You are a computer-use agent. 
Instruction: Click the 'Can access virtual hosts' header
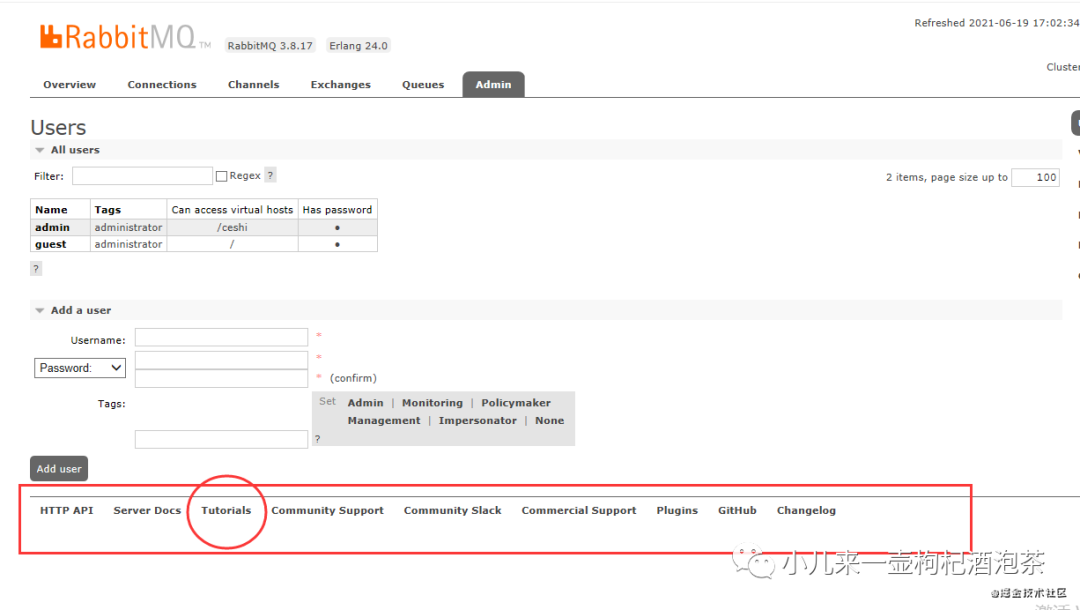[232, 210]
